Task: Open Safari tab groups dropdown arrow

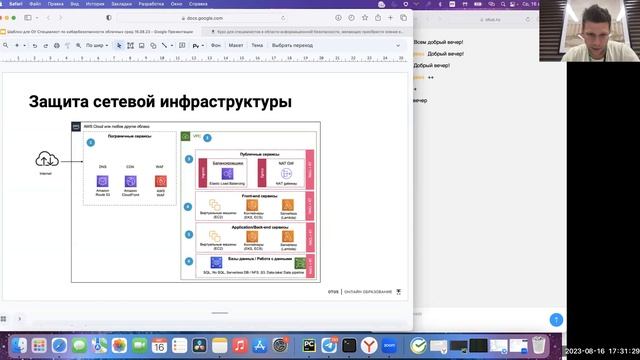Action: [37, 18]
